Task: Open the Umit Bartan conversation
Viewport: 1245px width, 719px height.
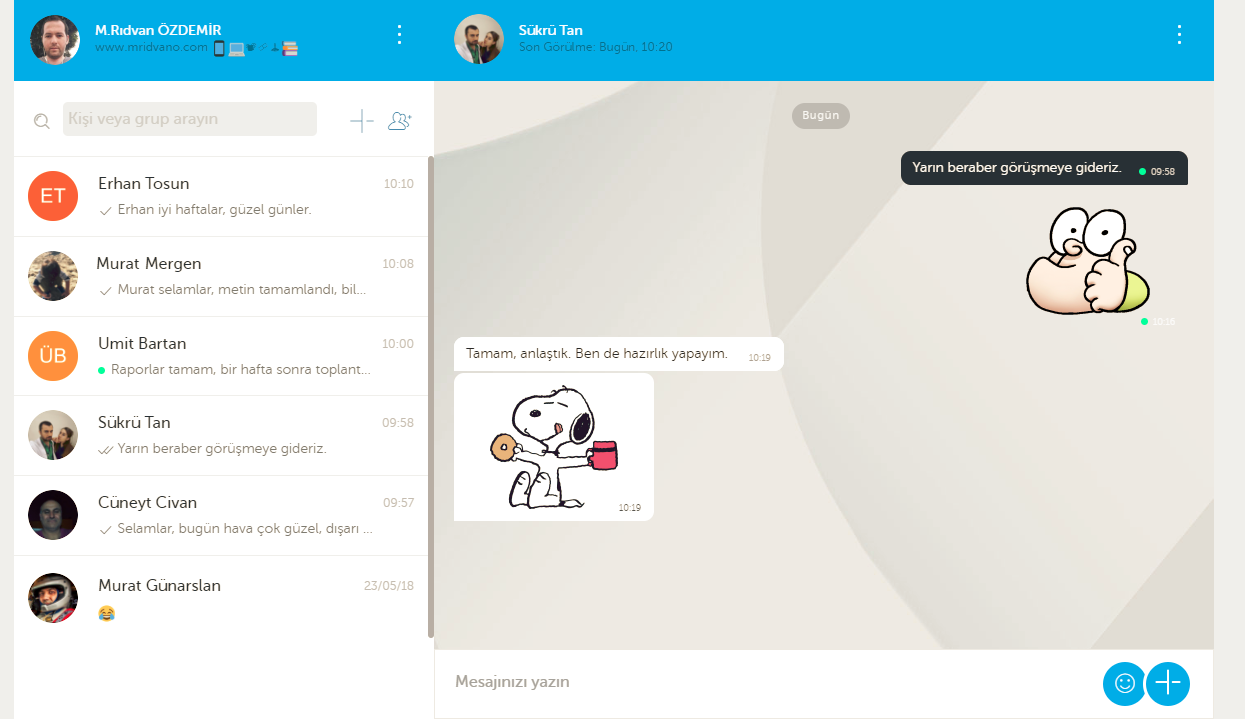Action: (x=221, y=356)
